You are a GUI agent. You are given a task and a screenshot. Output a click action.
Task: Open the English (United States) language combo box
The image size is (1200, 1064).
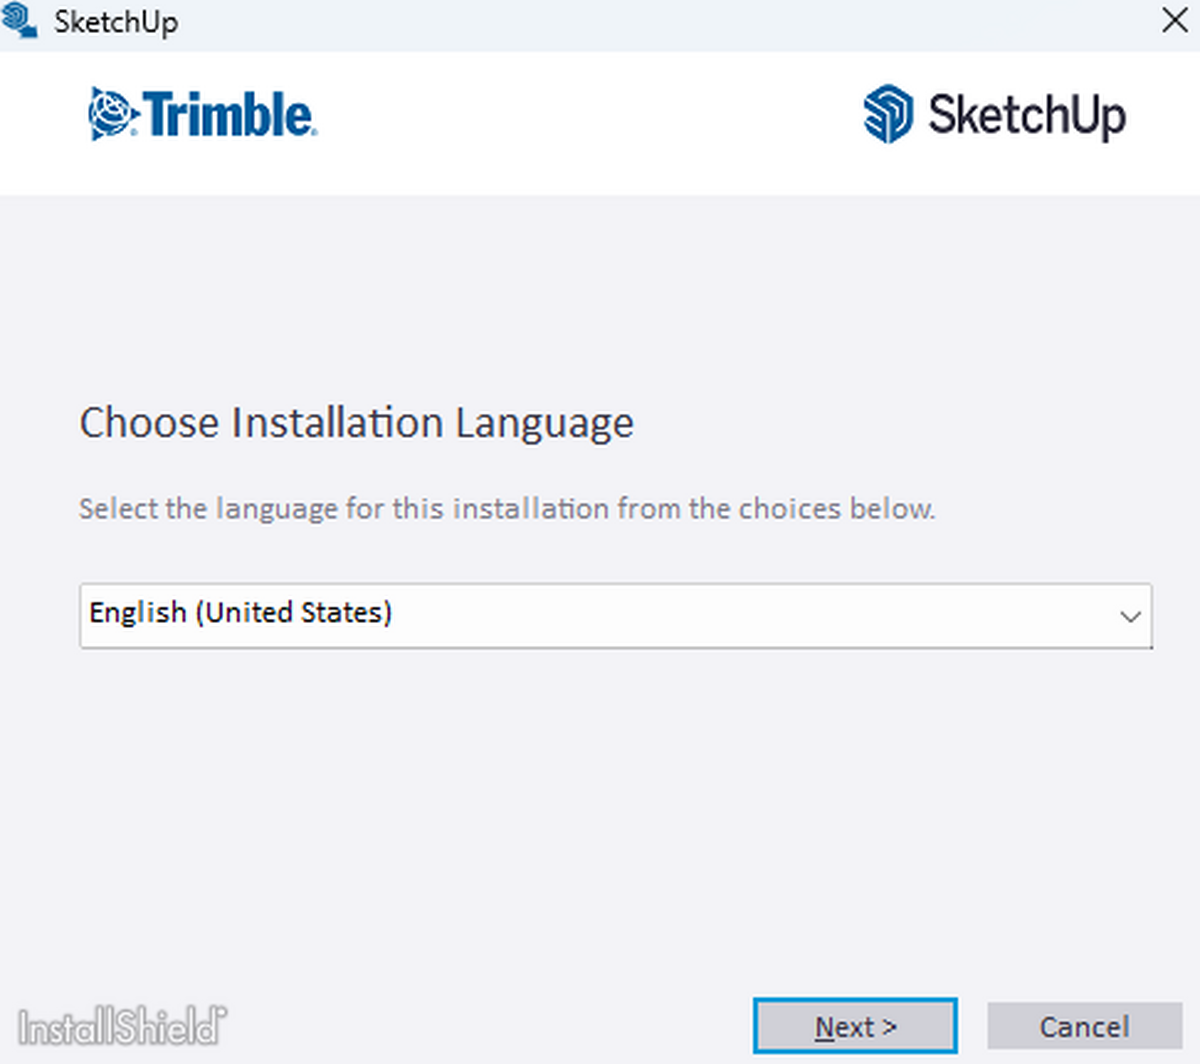coord(615,616)
